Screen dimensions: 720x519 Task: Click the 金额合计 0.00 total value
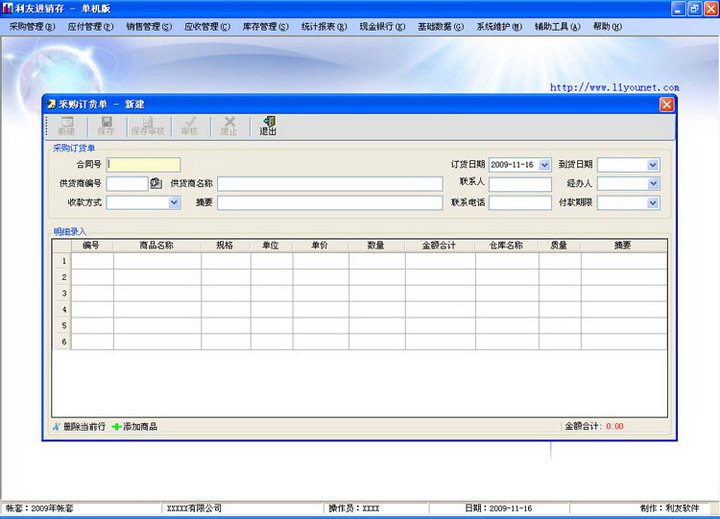point(615,426)
